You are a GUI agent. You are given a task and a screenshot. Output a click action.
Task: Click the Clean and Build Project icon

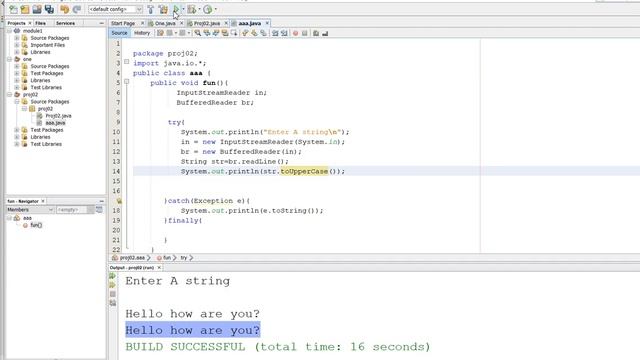[x=163, y=9]
